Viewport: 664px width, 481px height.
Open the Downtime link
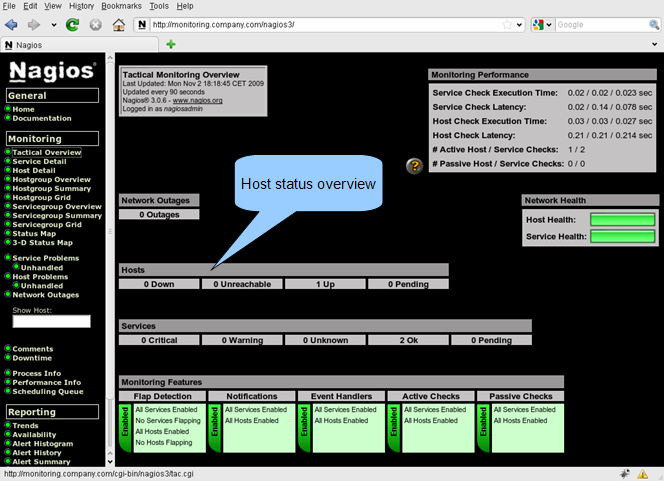point(32,358)
